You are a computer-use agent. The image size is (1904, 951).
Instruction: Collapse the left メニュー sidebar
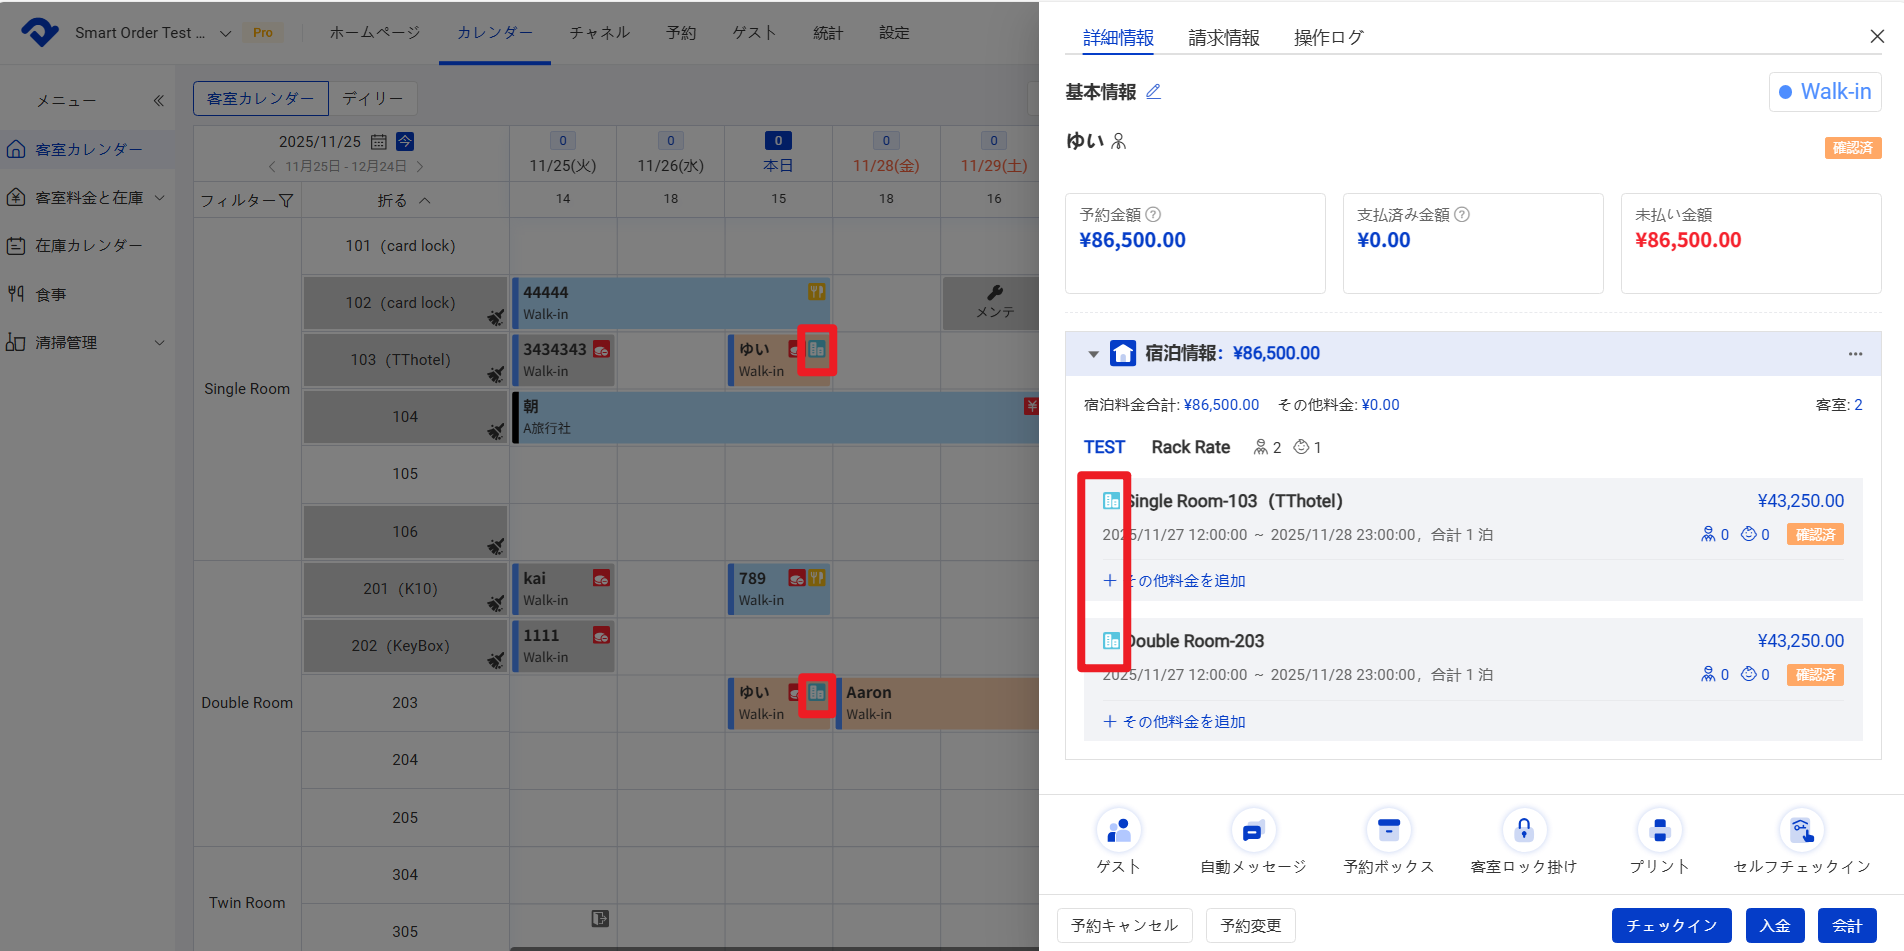(x=158, y=101)
